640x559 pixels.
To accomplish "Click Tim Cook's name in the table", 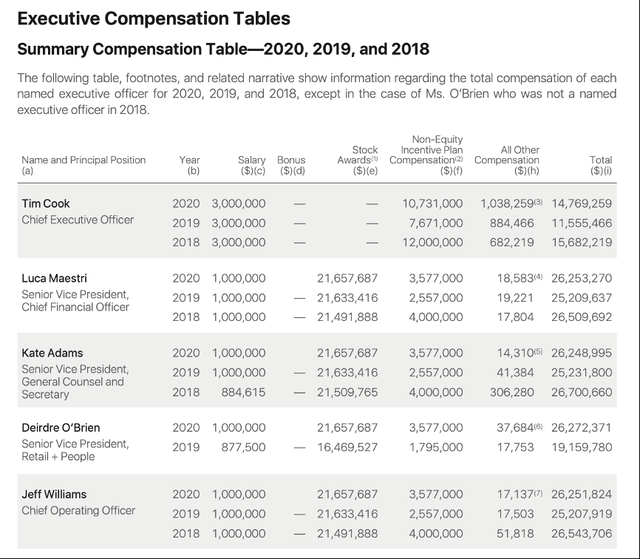I will point(46,203).
